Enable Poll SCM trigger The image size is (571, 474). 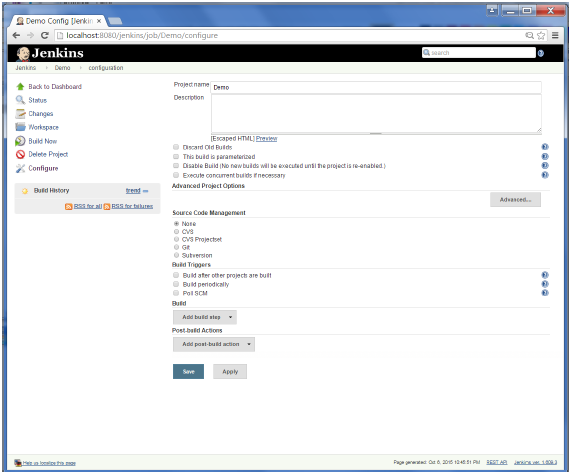tap(176, 293)
